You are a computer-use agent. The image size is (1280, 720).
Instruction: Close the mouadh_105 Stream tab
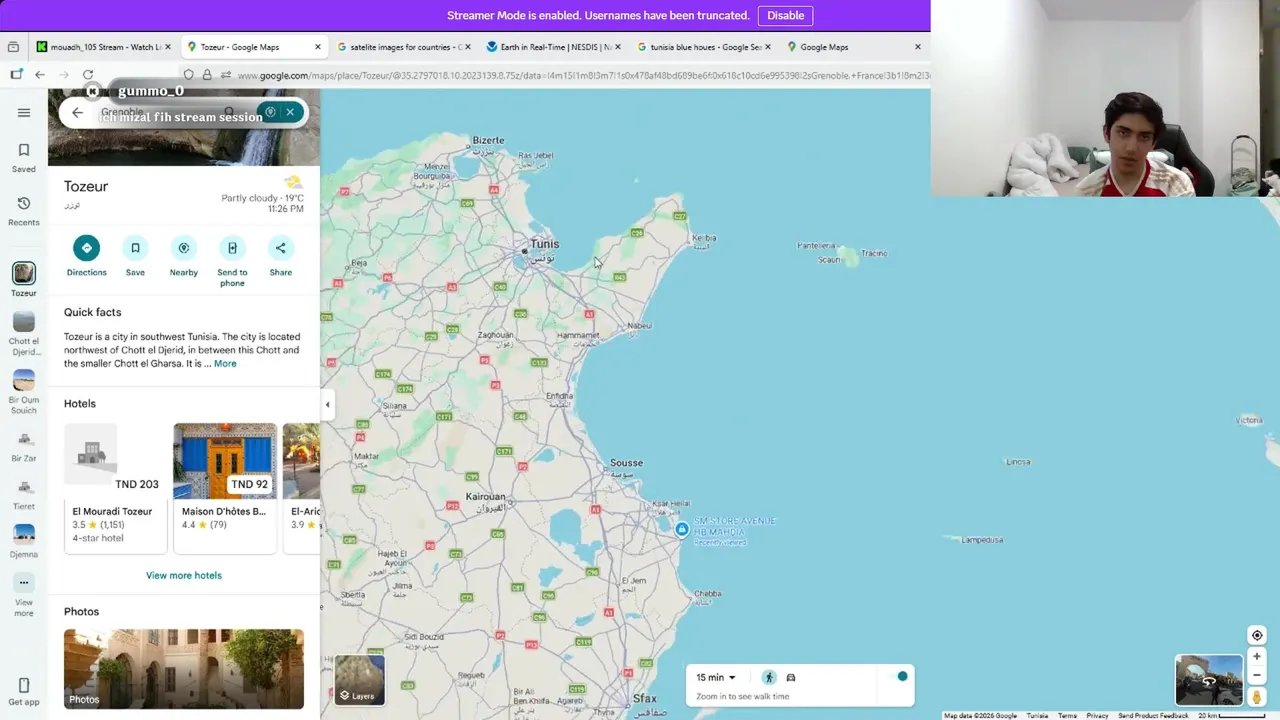pos(167,47)
